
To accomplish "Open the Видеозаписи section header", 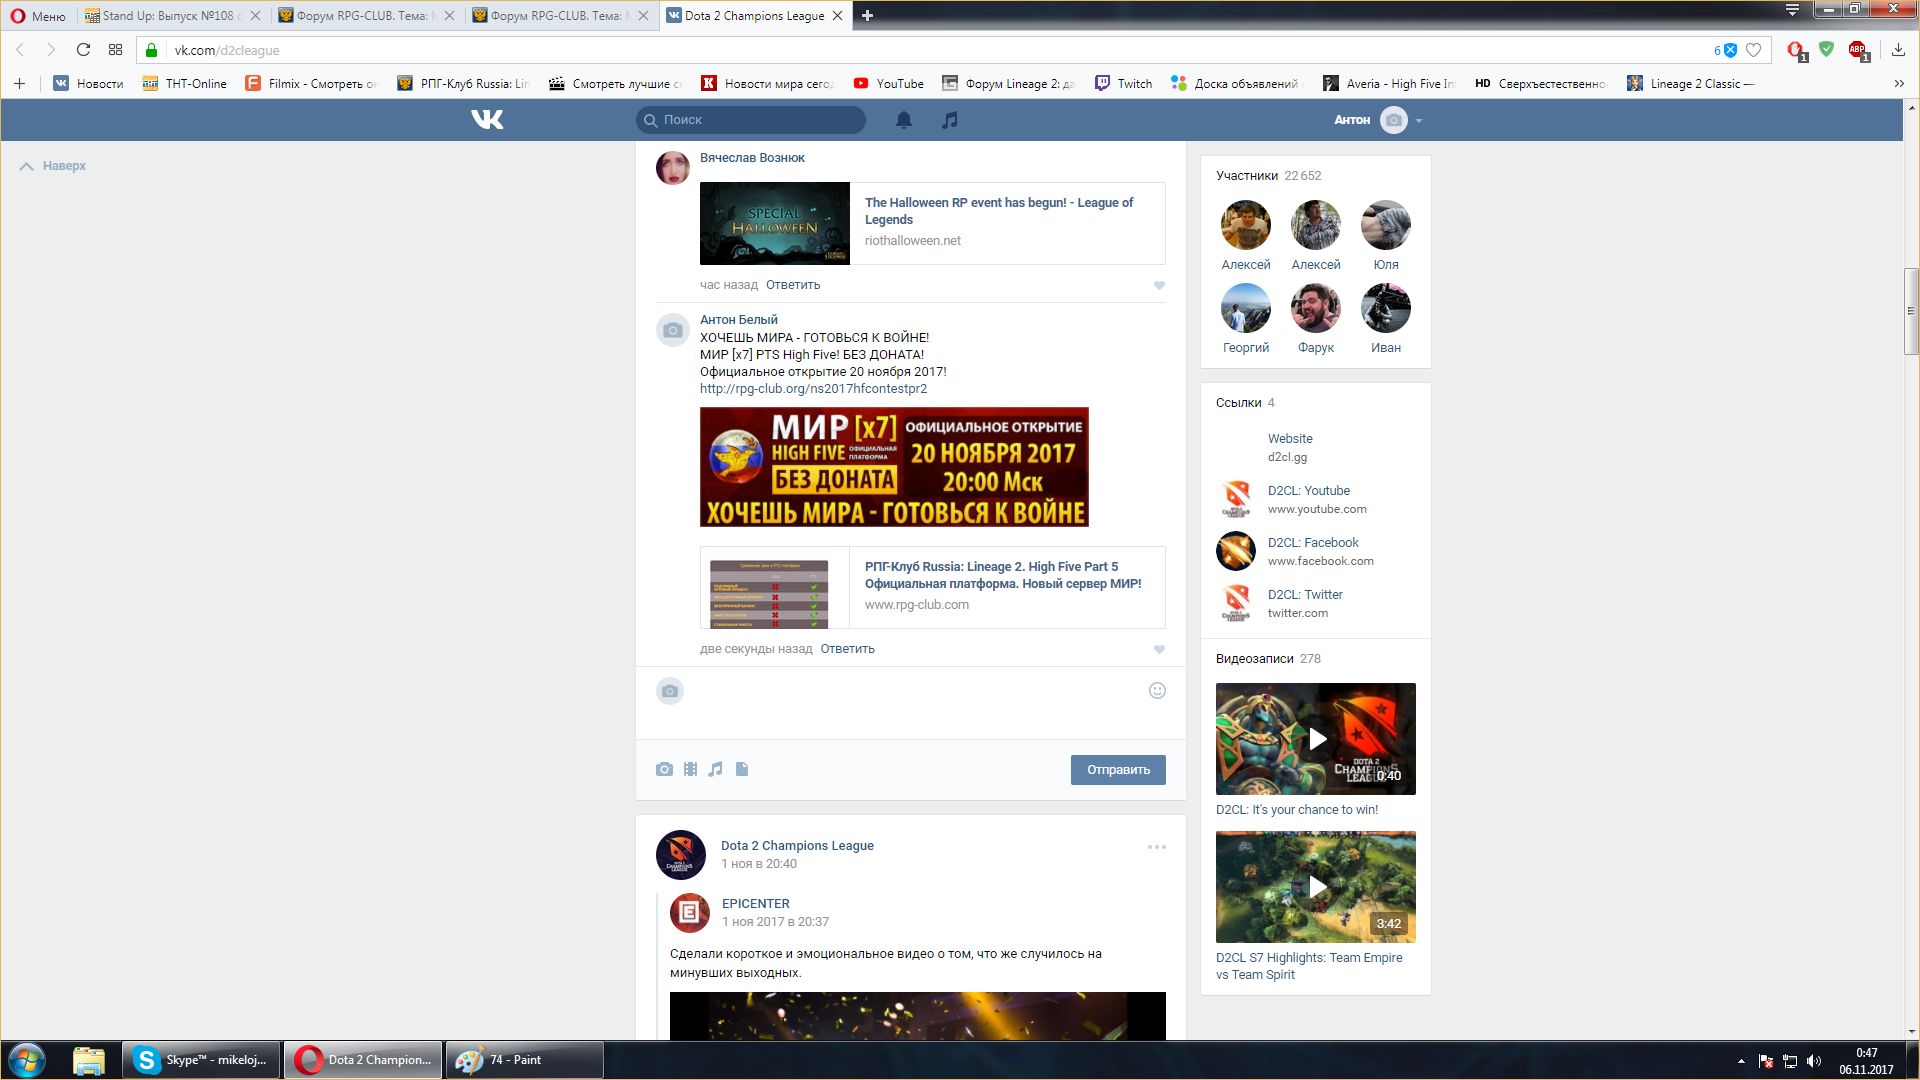I will (x=1254, y=659).
